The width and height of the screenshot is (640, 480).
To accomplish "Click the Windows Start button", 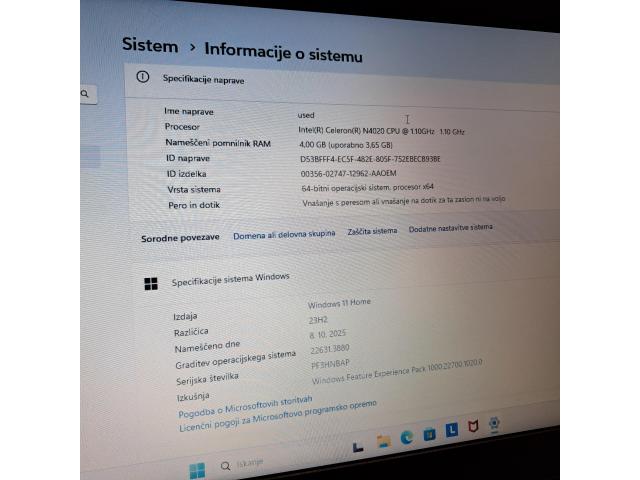I will pyautogui.click(x=197, y=470).
